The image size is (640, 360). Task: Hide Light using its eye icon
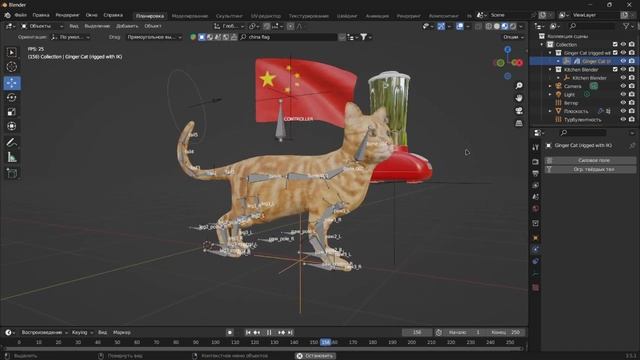[623, 94]
